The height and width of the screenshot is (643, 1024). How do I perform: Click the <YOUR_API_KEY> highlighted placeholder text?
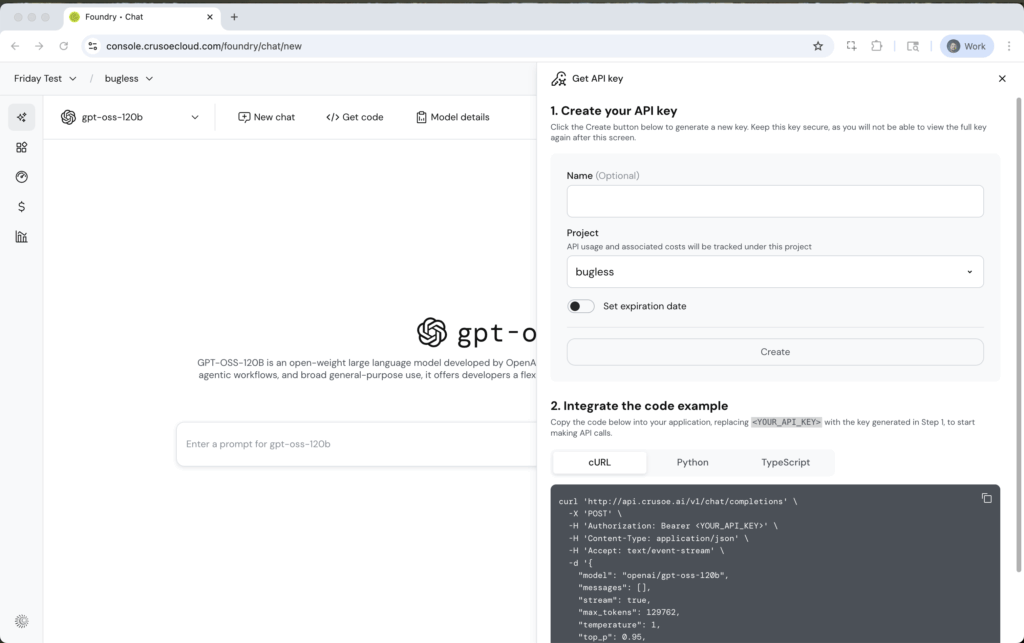pos(786,422)
